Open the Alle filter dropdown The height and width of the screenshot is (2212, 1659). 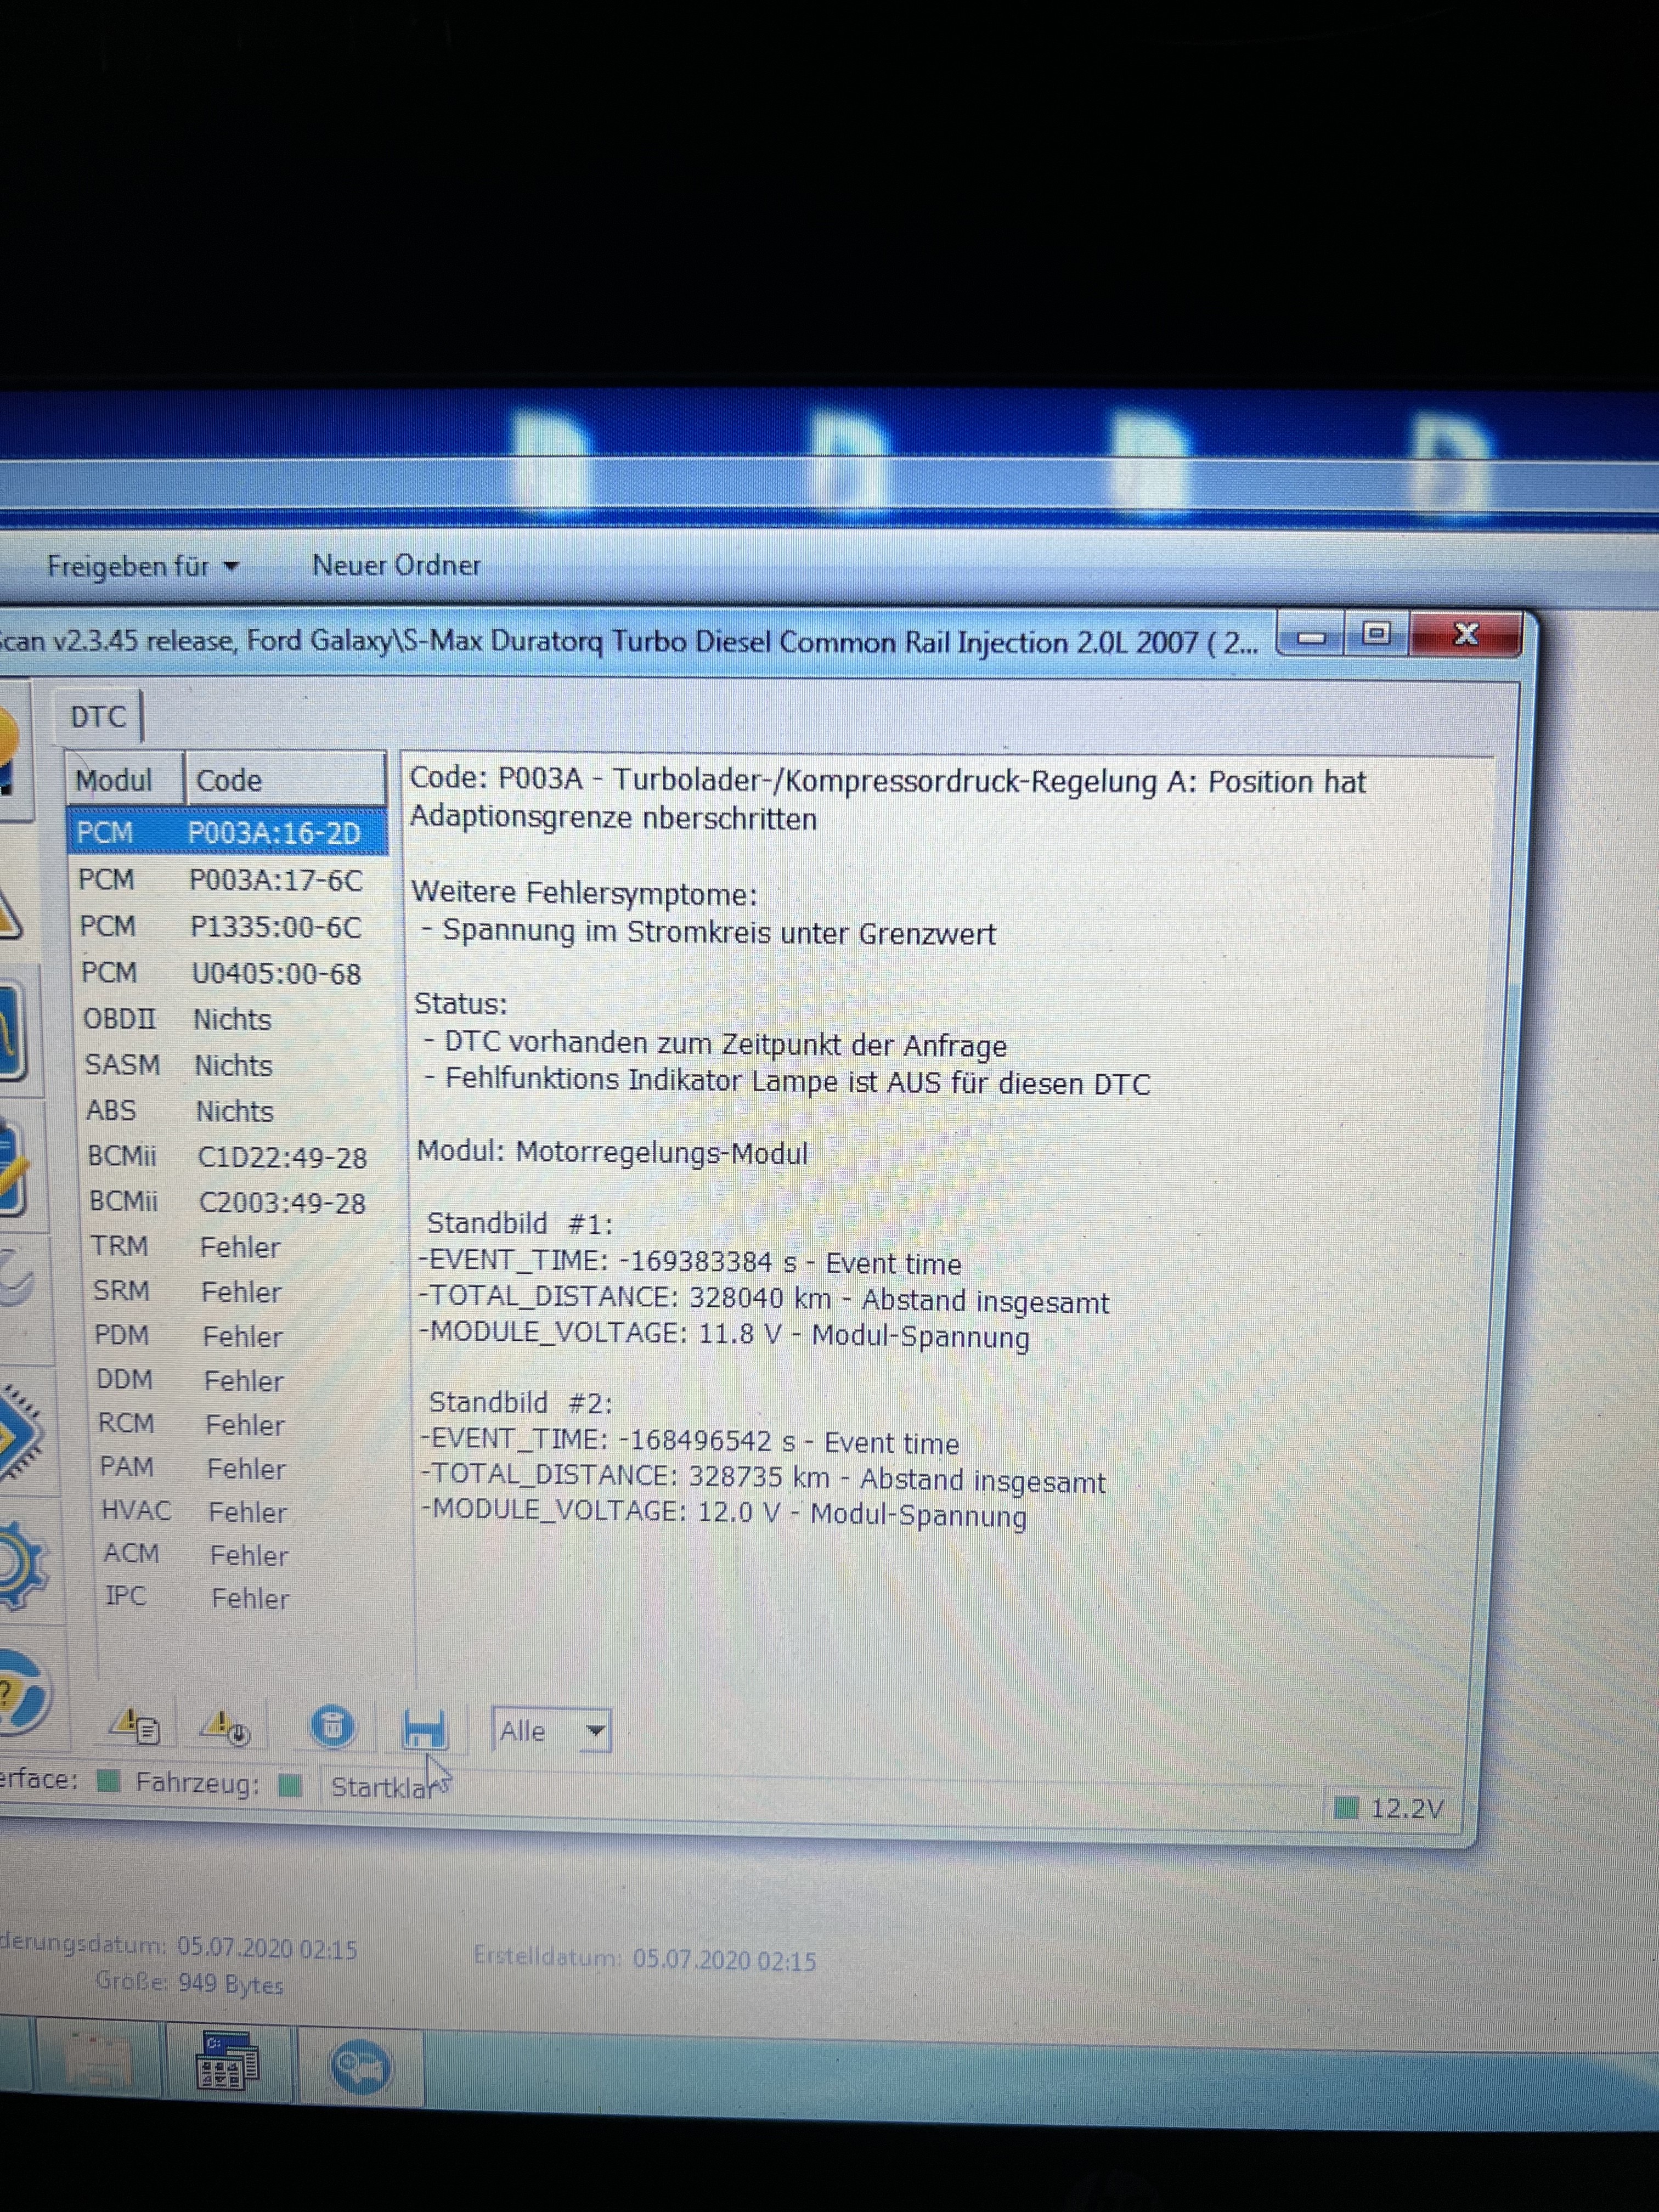tap(552, 1730)
